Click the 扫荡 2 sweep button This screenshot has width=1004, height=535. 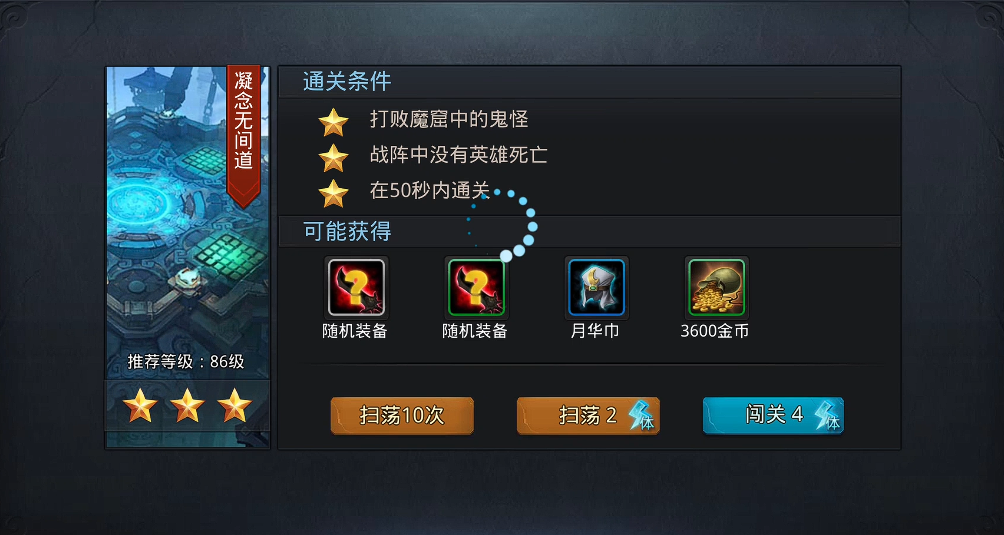[x=588, y=416]
